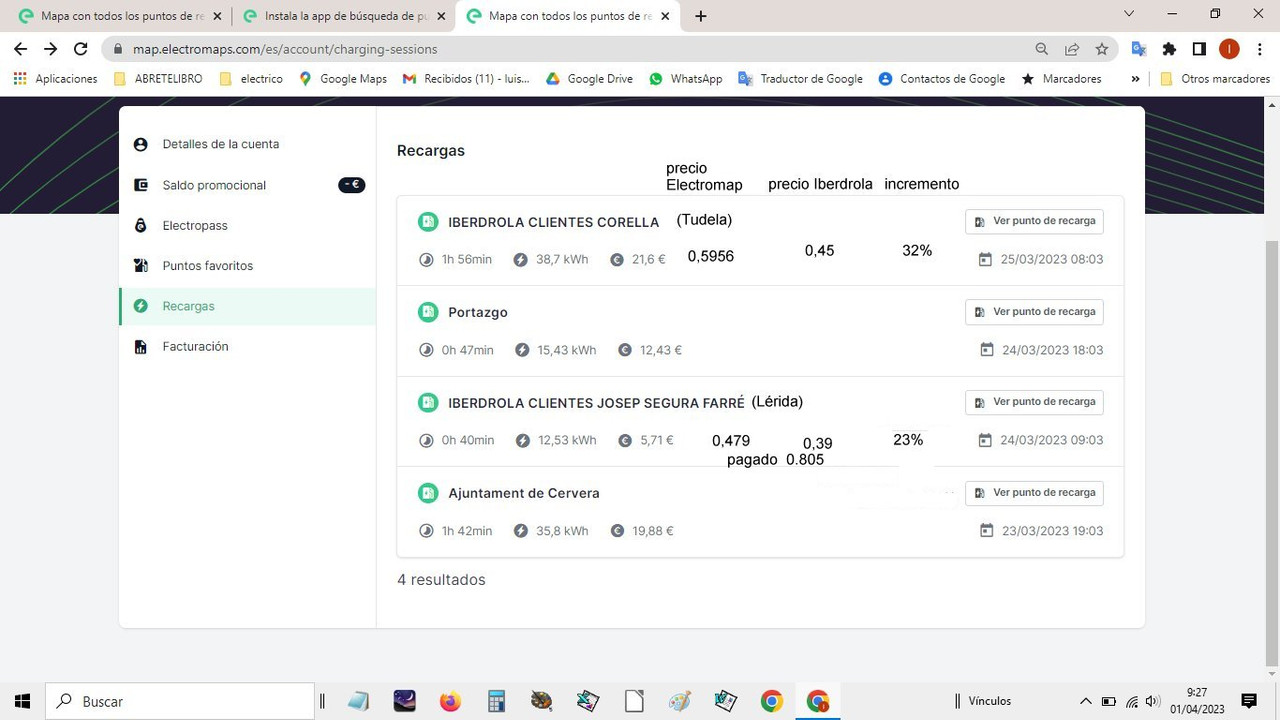This screenshot has width=1280, height=720.
Task: Click the Ajuntament de Cervera title
Action: click(x=524, y=493)
